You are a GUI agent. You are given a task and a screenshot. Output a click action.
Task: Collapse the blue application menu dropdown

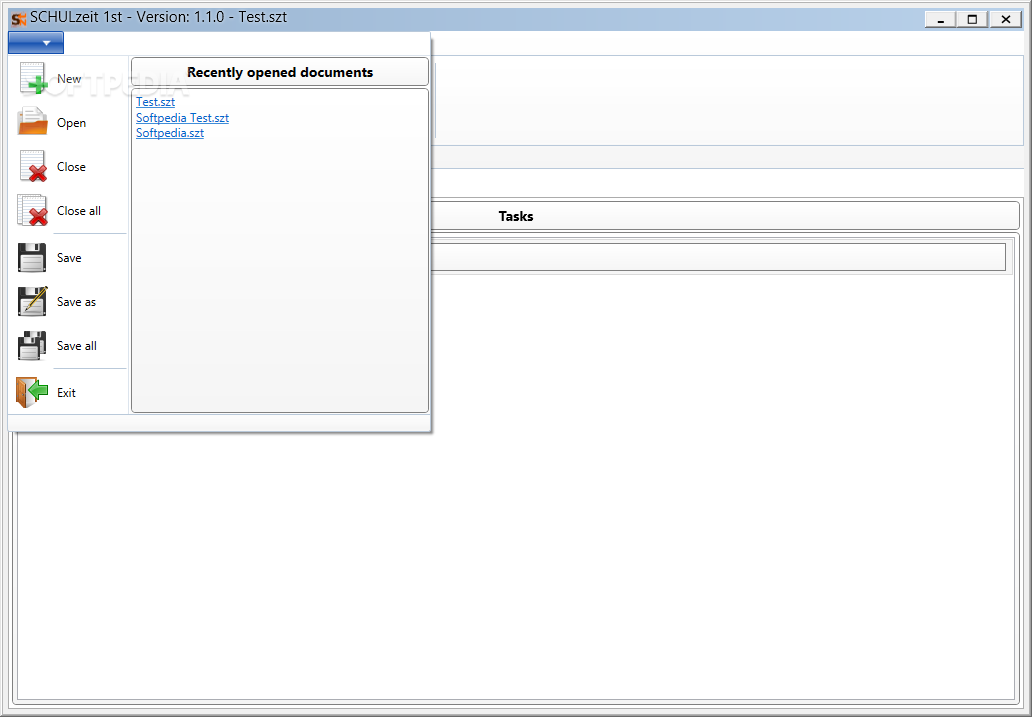tap(36, 43)
